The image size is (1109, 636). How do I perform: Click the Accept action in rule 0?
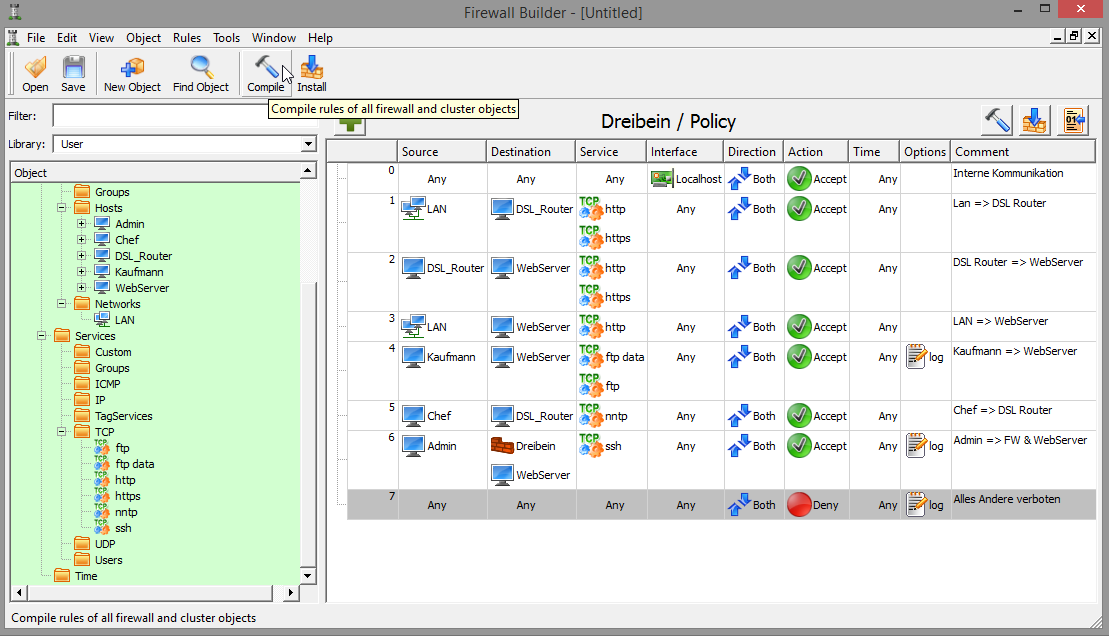click(799, 179)
